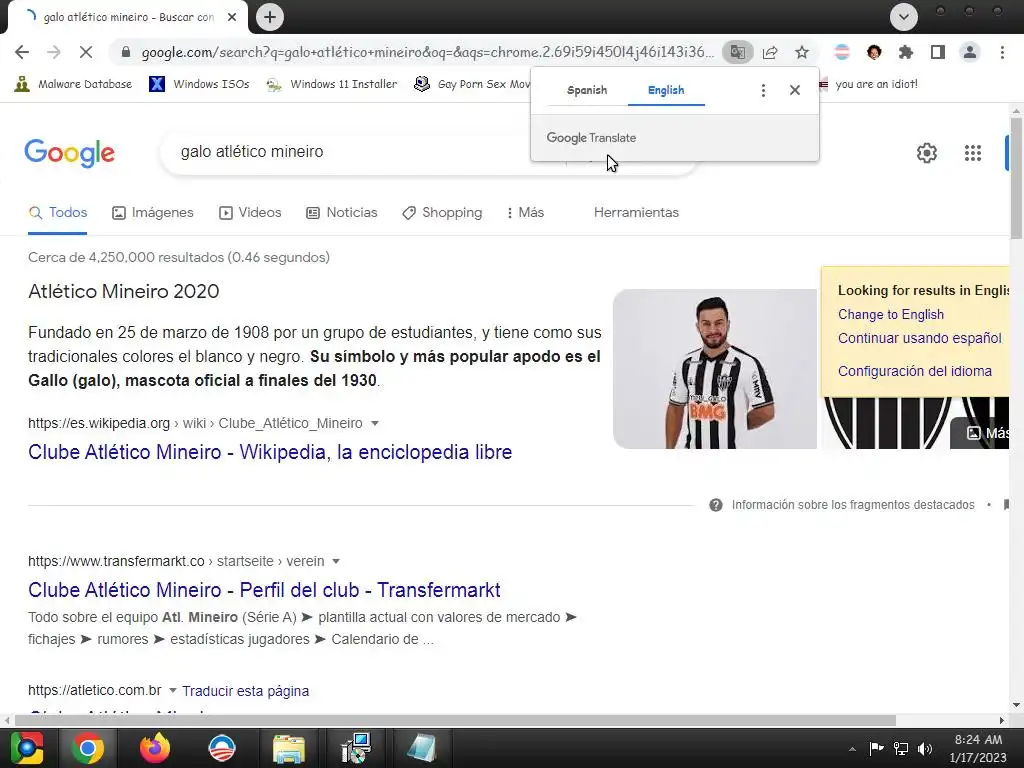Expand the atletico.com.br result dropdown arrow

[172, 690]
